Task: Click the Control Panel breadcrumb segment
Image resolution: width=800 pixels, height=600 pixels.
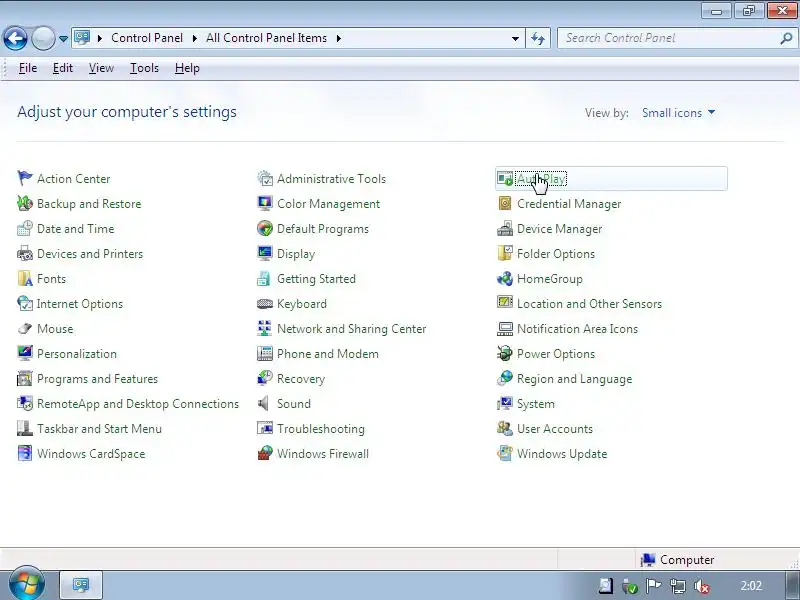Action: (x=147, y=38)
